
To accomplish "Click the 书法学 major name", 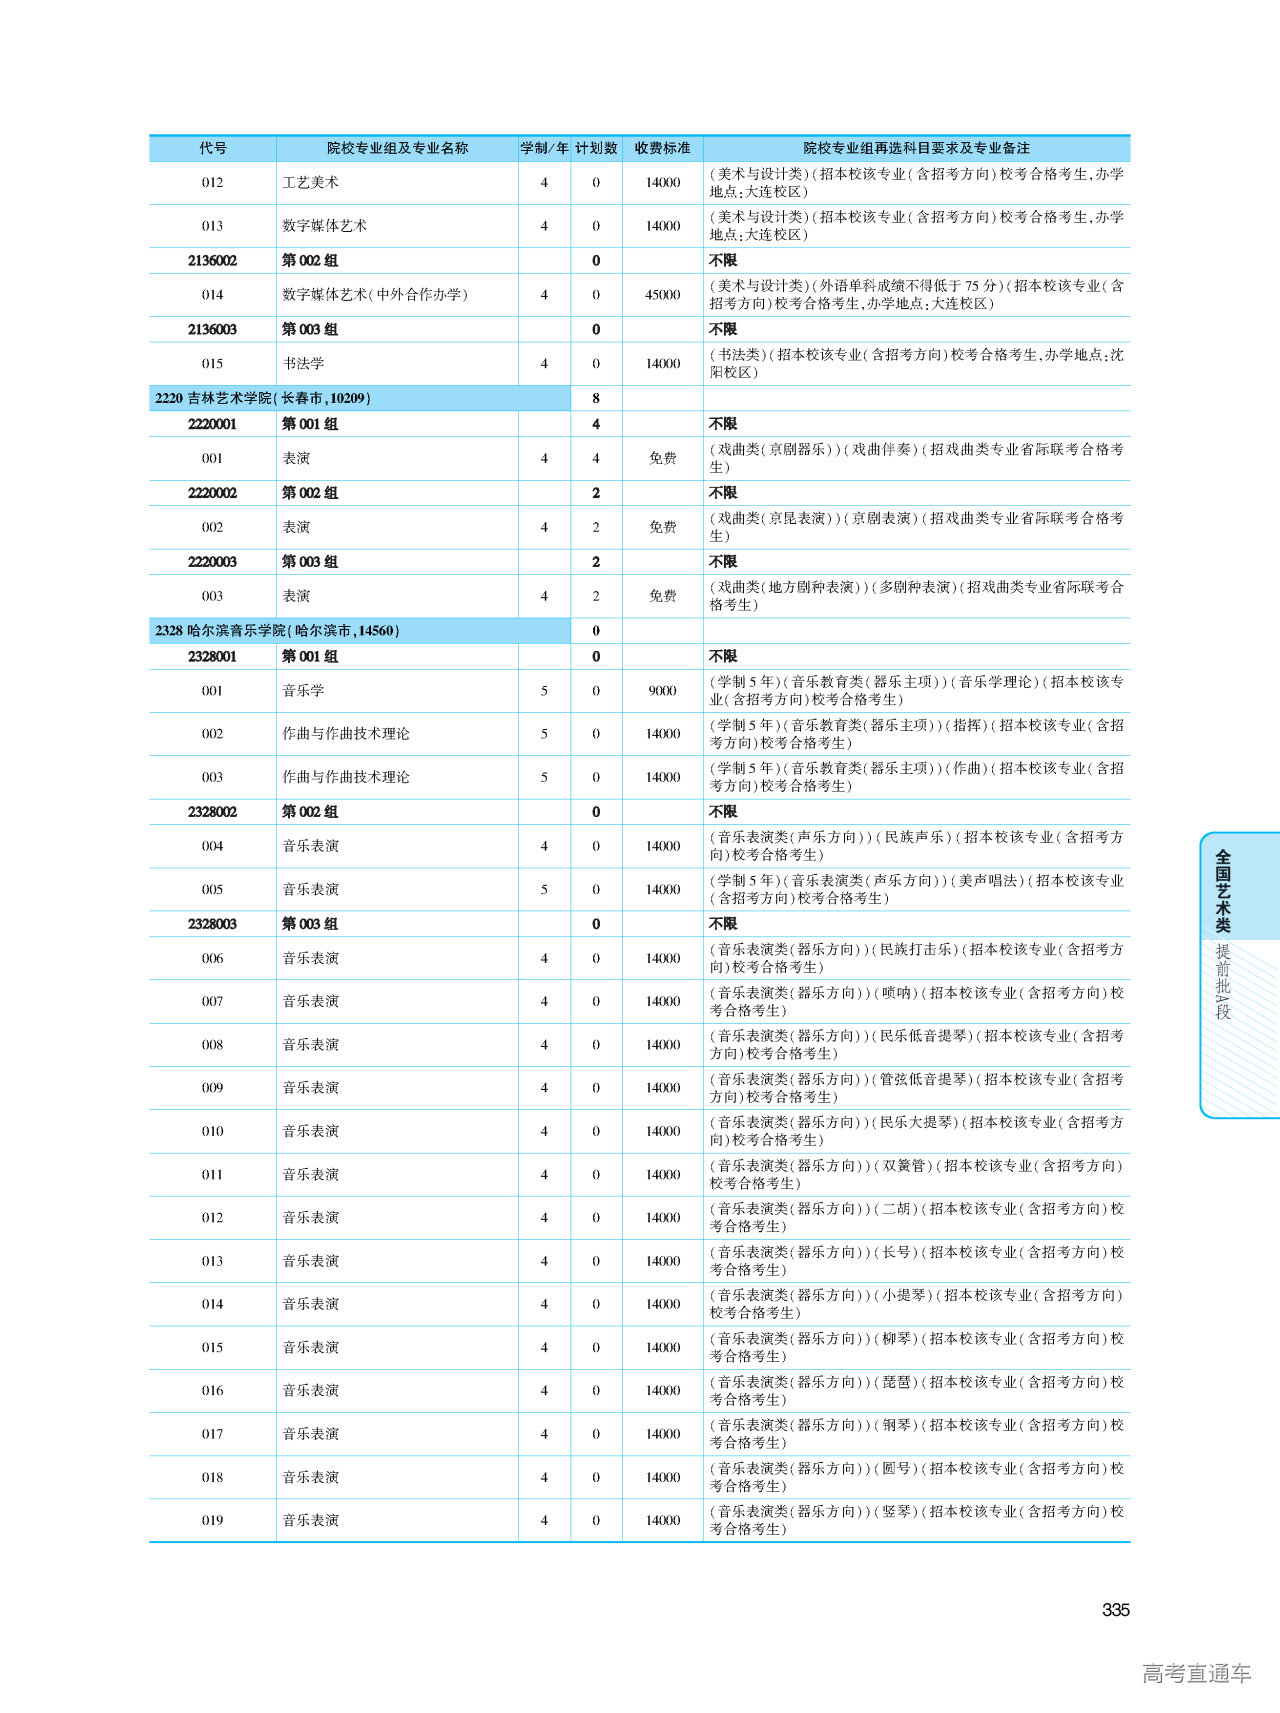I will click(x=303, y=364).
